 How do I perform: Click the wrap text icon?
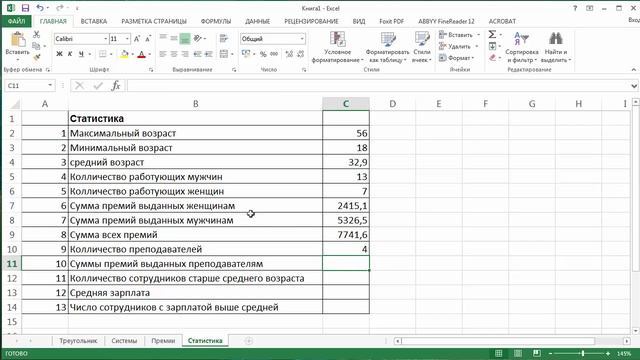224,38
